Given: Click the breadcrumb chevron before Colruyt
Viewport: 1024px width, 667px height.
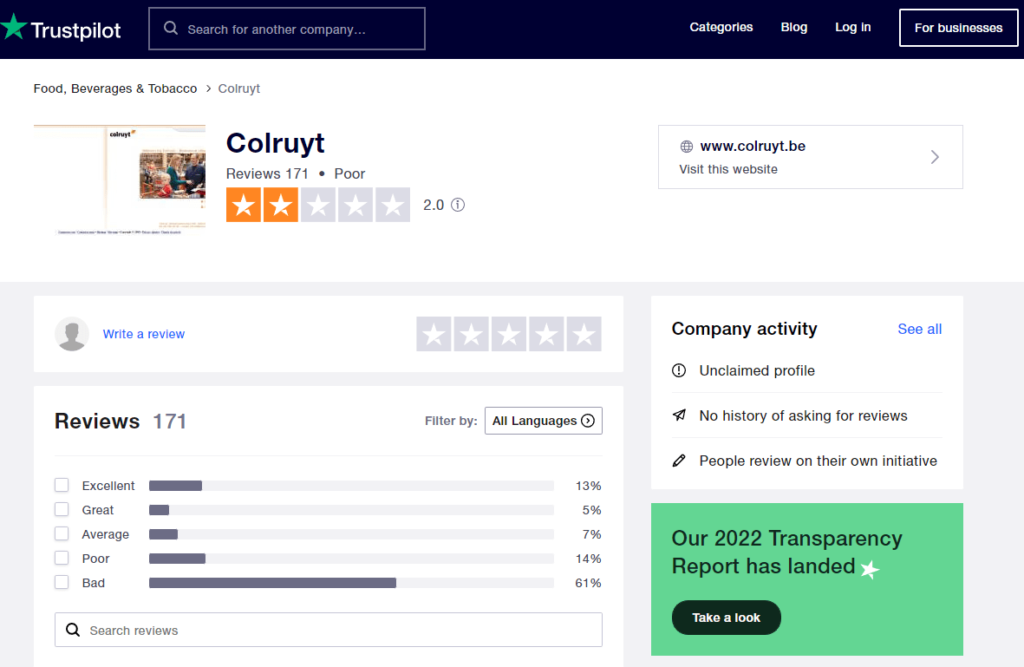Looking at the screenshot, I should pos(208,88).
